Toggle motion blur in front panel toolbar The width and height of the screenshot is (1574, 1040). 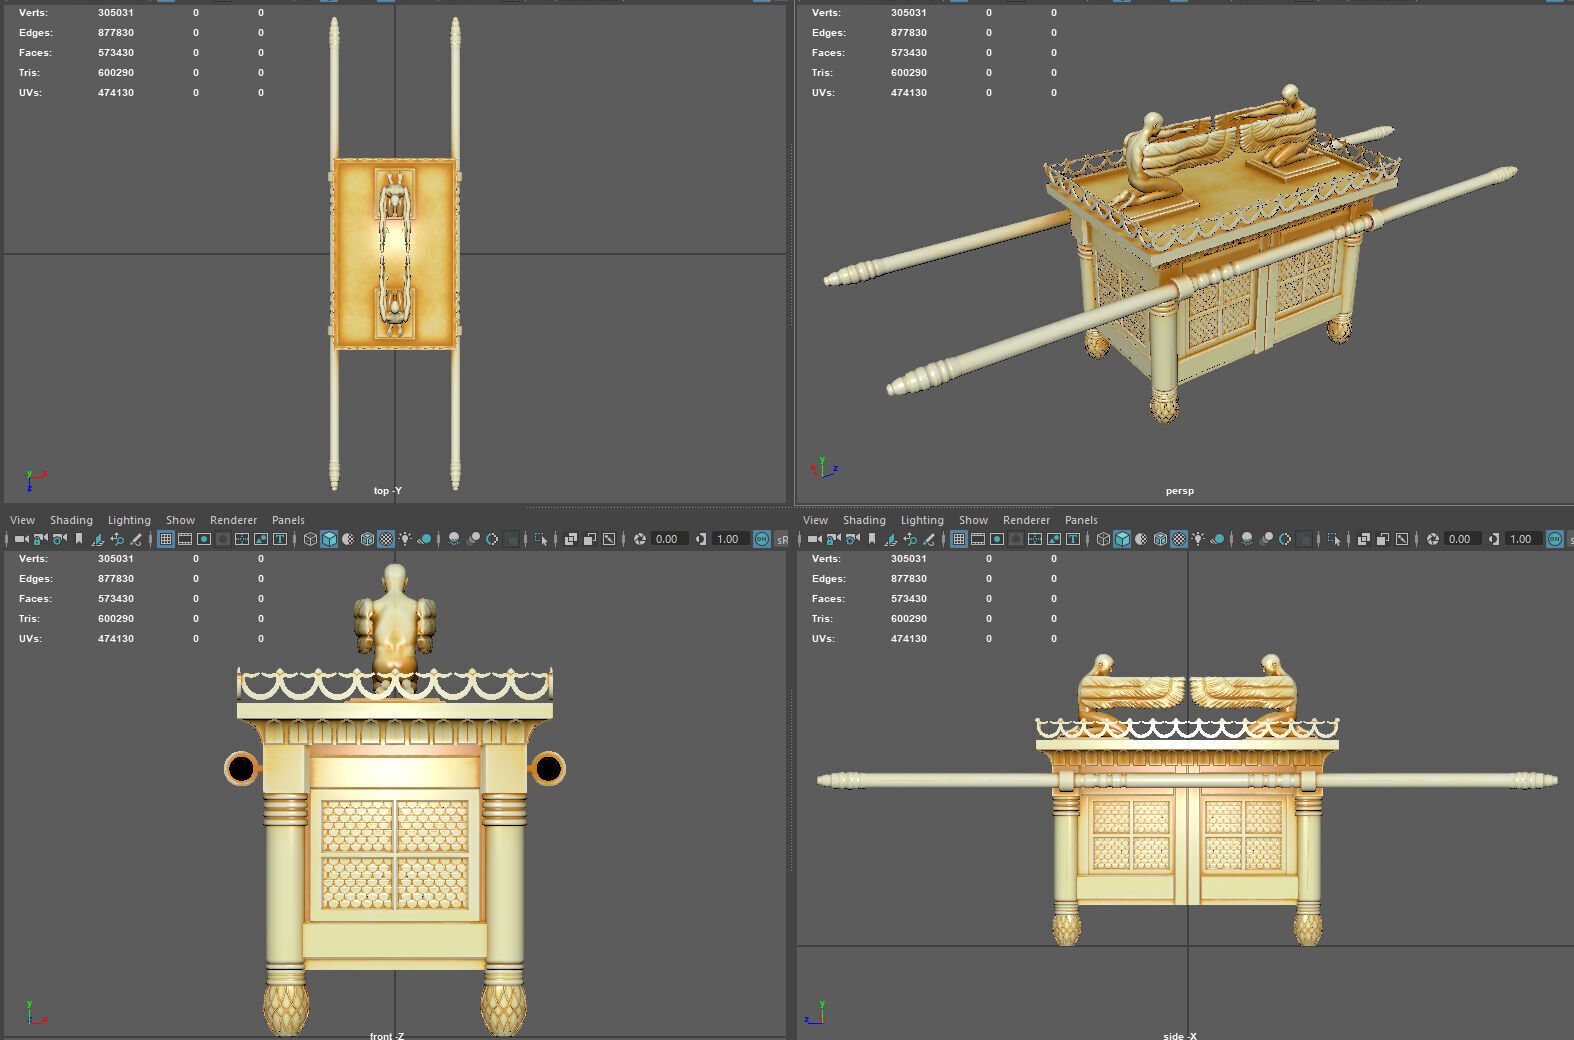click(x=473, y=539)
